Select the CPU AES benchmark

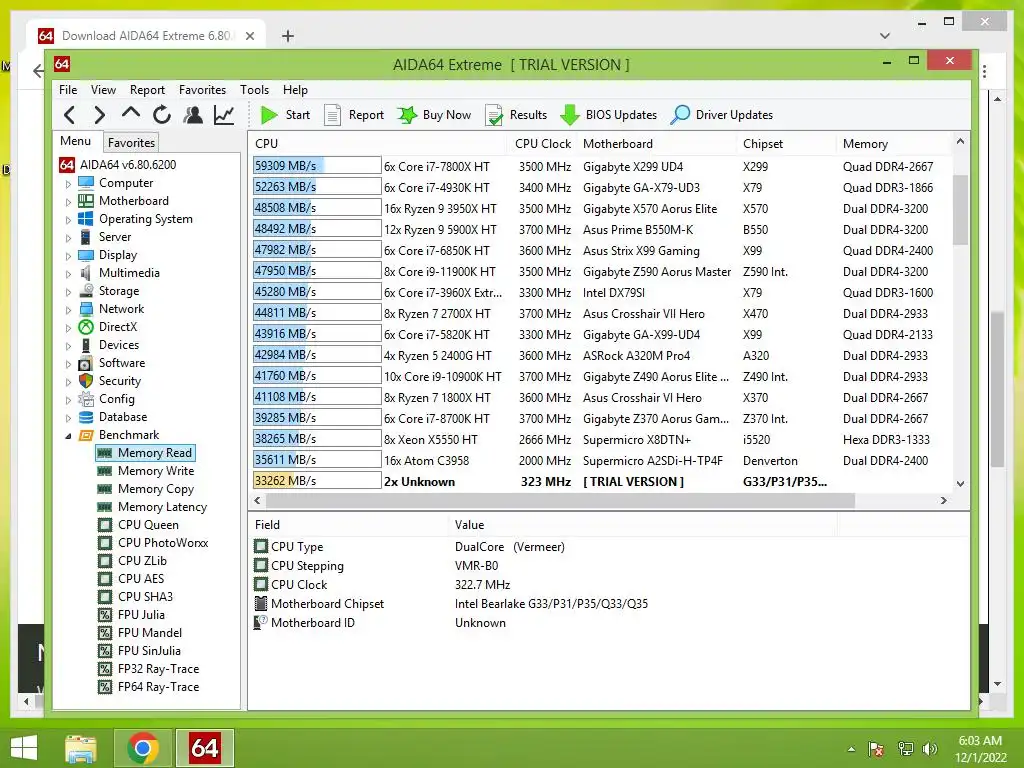pos(131,579)
